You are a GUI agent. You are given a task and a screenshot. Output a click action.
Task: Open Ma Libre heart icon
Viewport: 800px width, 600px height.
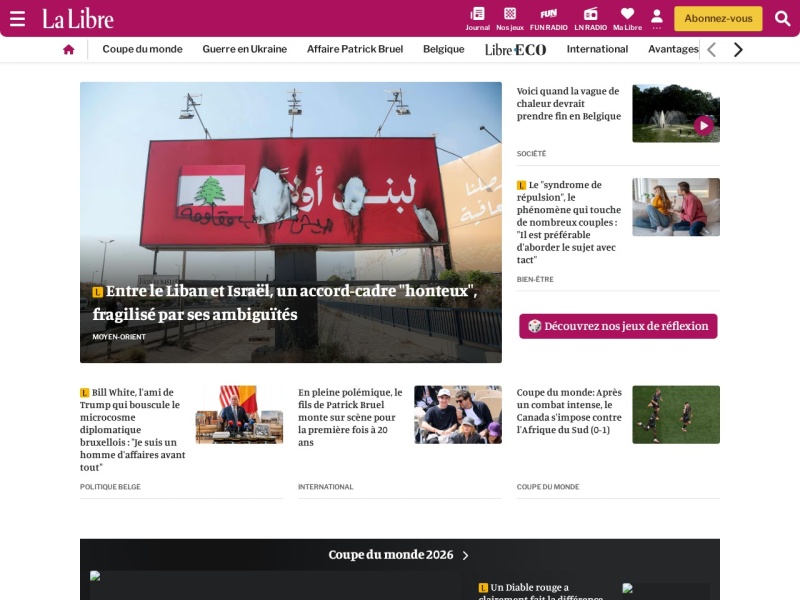click(627, 19)
